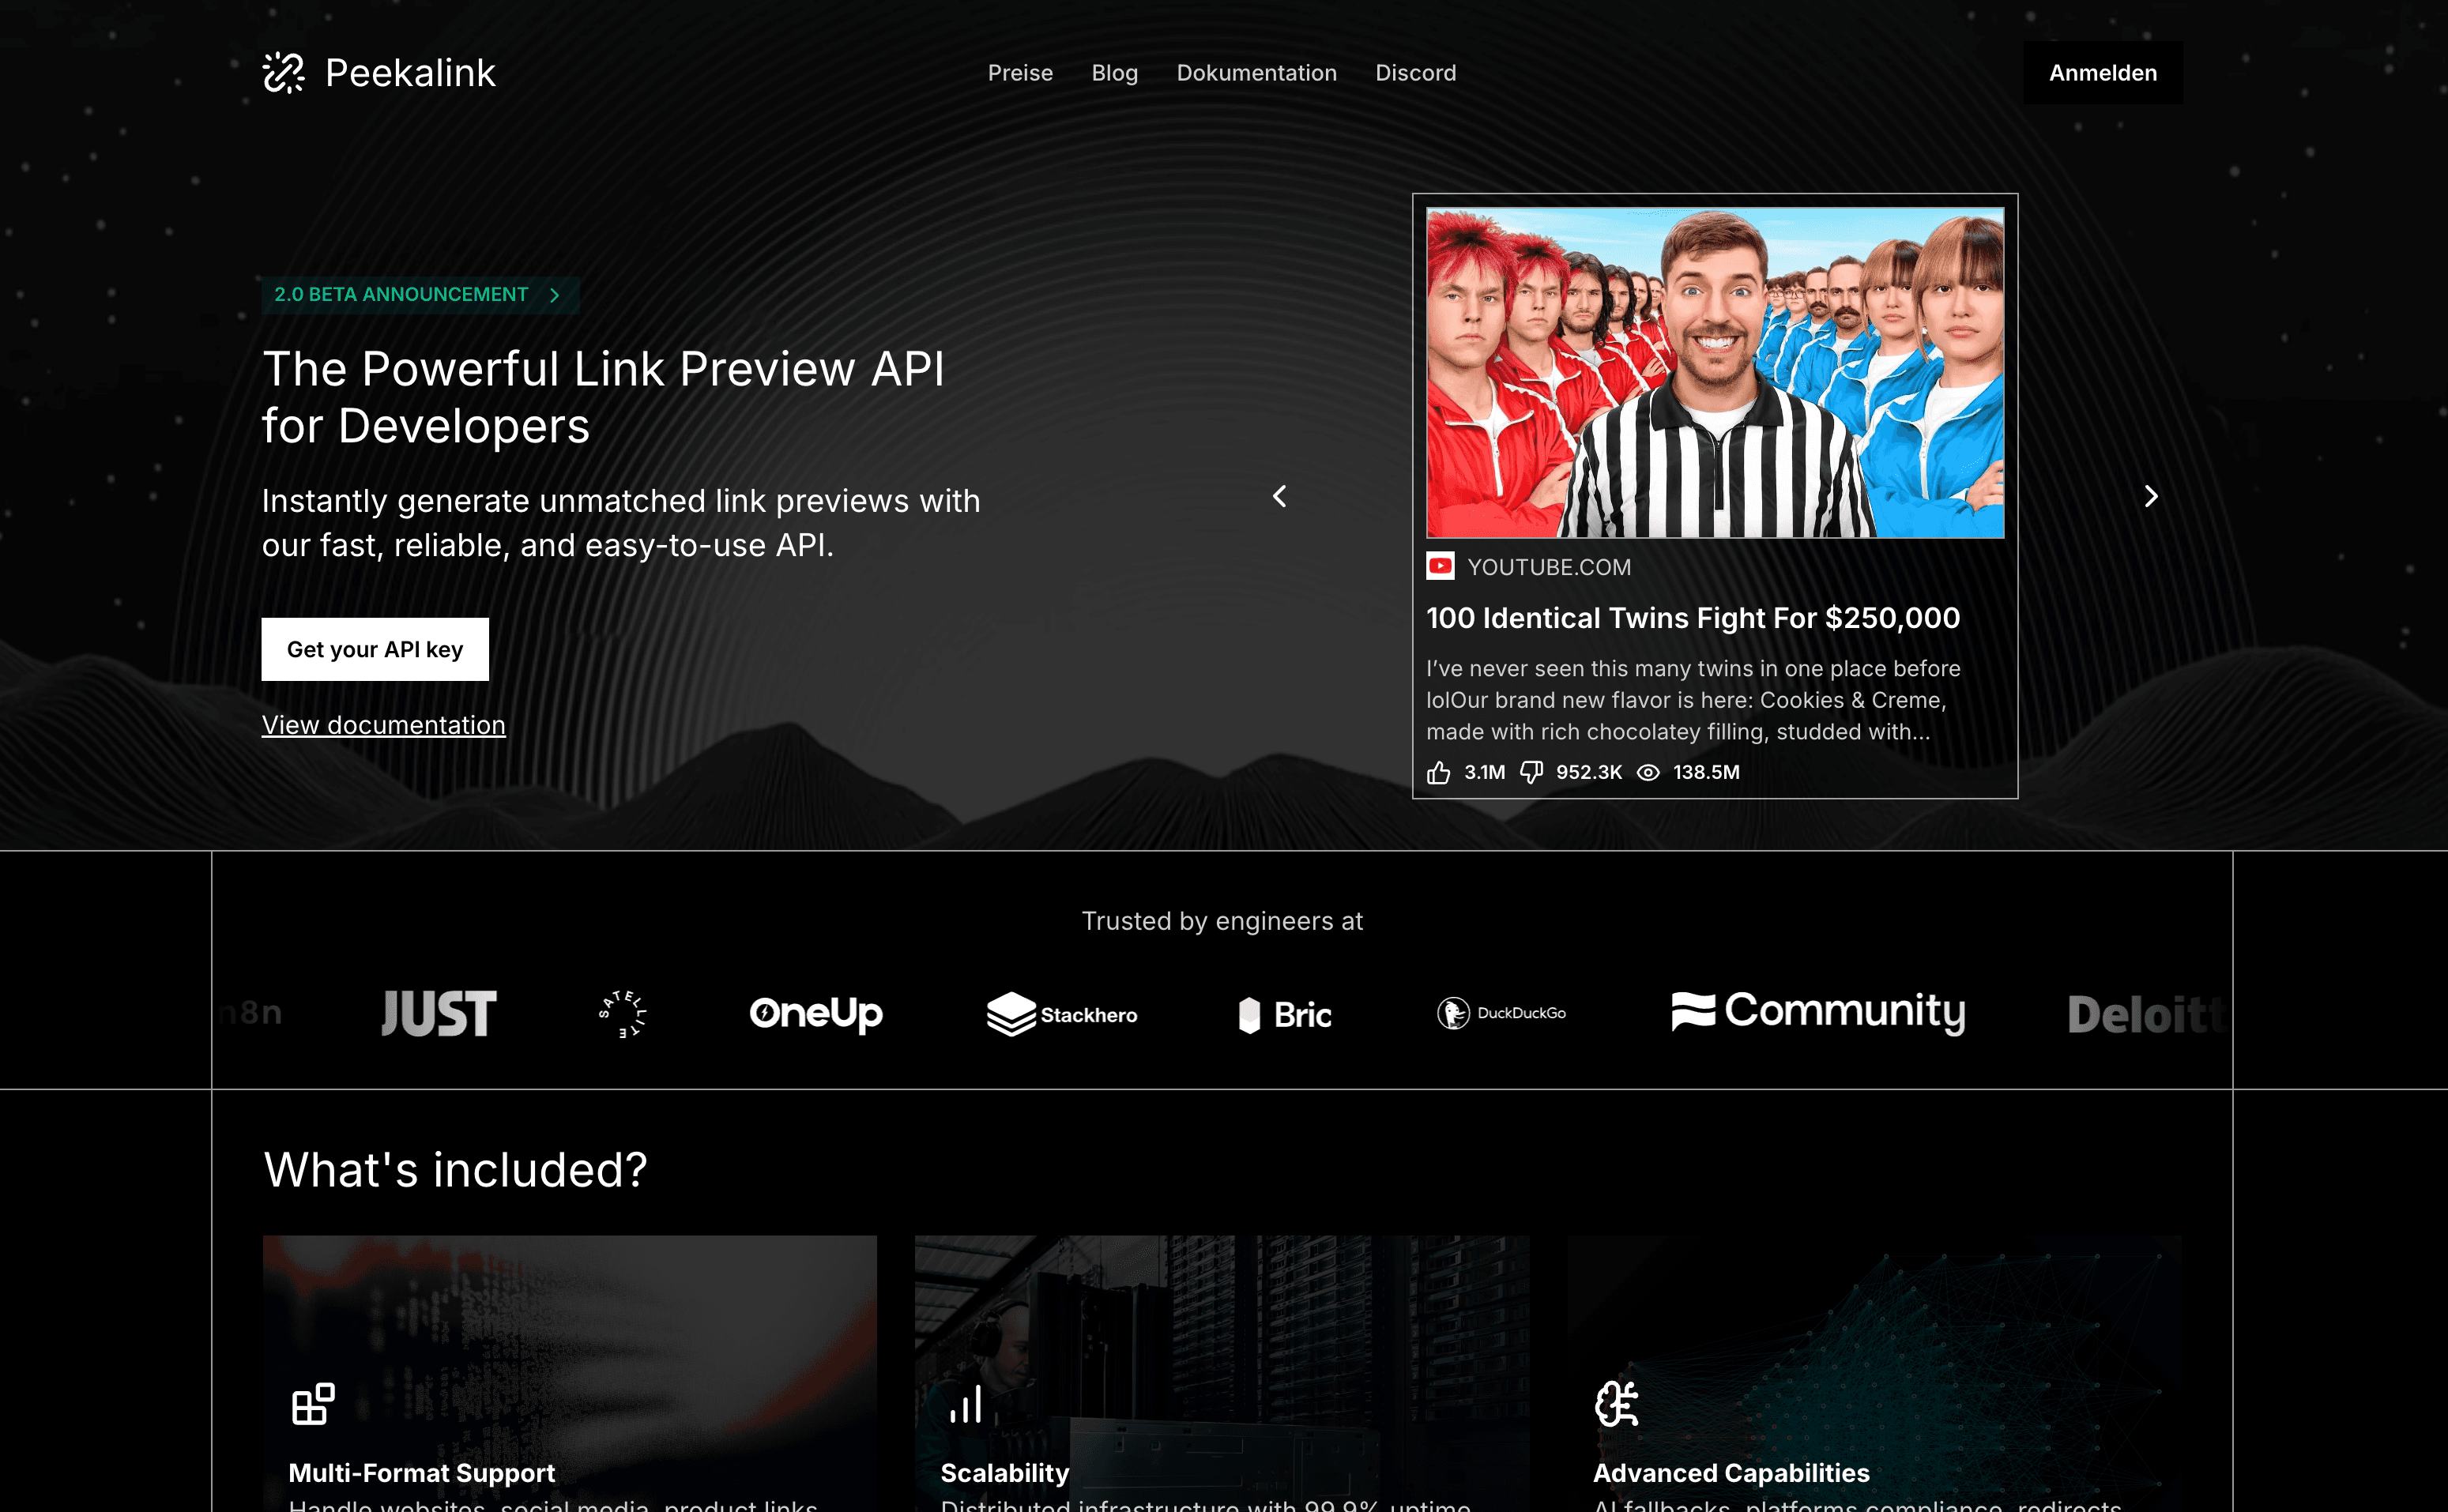The height and width of the screenshot is (1512, 2448).
Task: Expand the 2.0 Beta Announcement chevron
Action: tap(555, 295)
